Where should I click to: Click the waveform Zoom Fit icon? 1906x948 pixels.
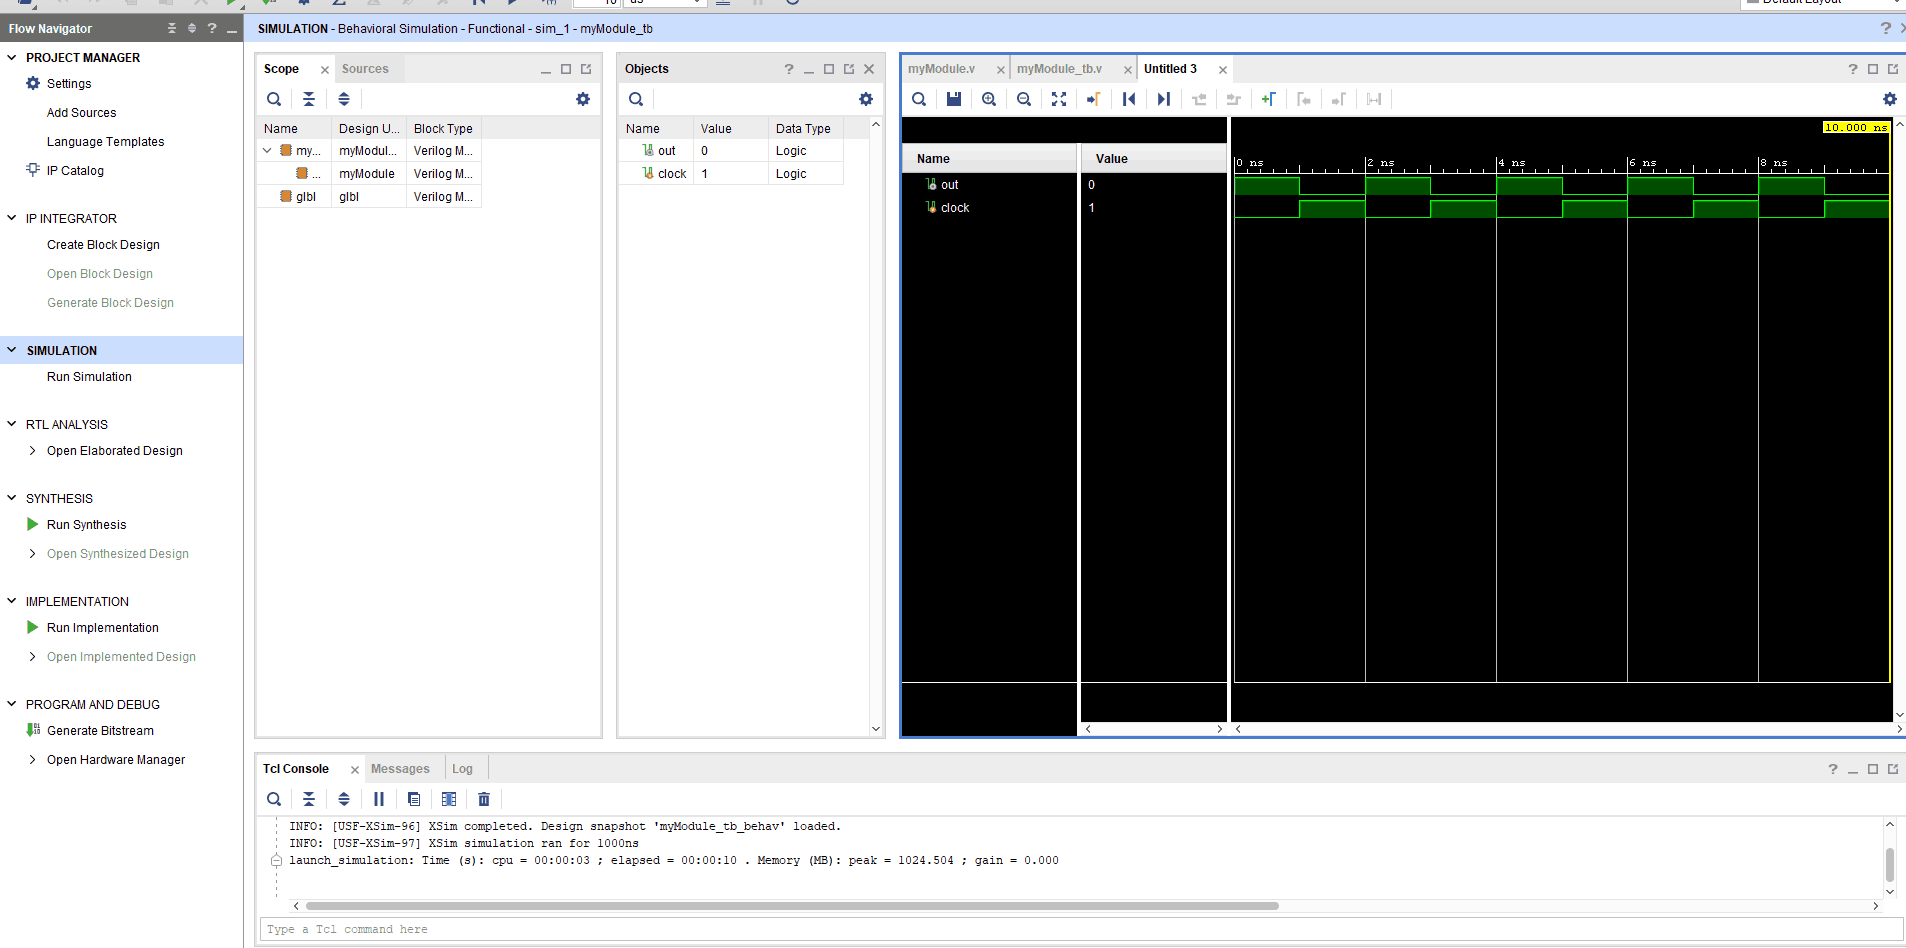(x=1059, y=99)
